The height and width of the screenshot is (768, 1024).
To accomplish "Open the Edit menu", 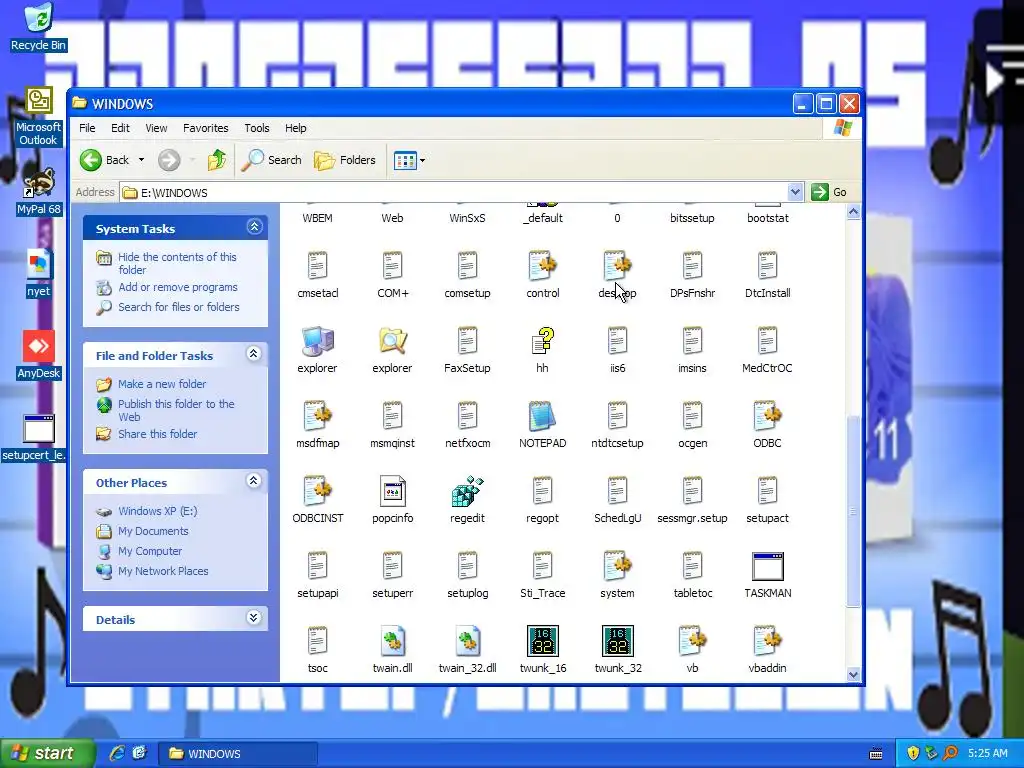I will (120, 128).
